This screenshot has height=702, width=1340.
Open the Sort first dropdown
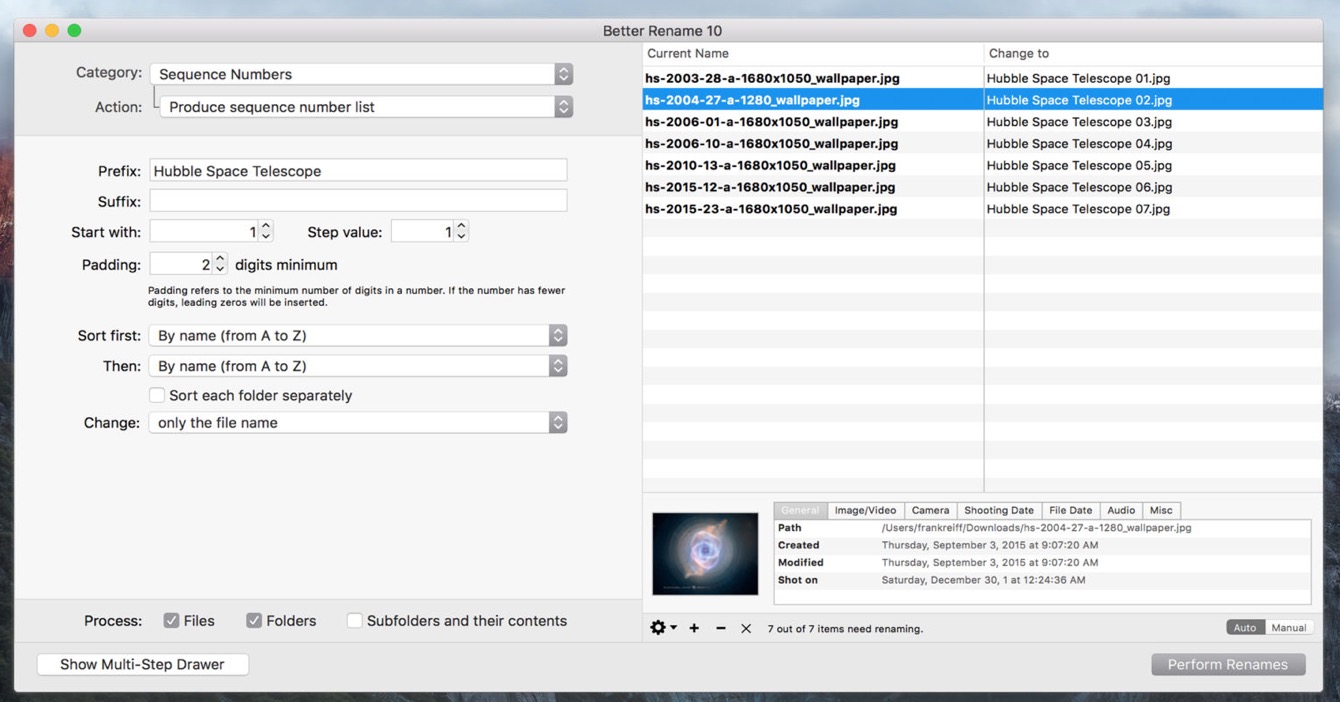[358, 335]
